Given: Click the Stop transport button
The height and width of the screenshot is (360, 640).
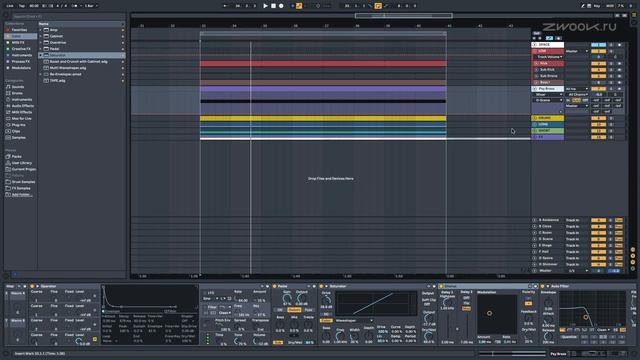Looking at the screenshot, I should pyautogui.click(x=273, y=6).
